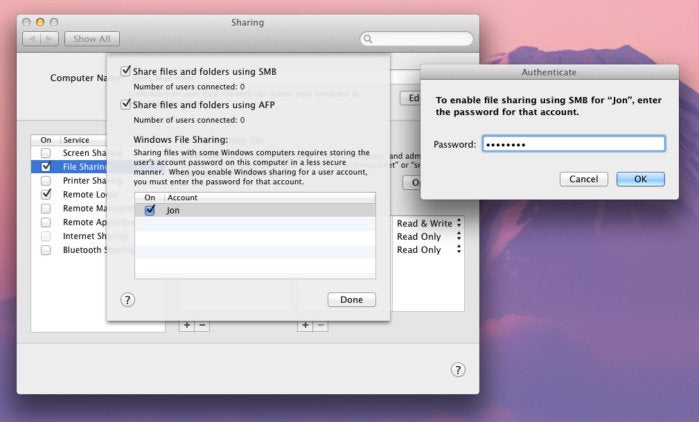Click the remove shared folder minus button
Image resolution: width=699 pixels, height=422 pixels.
click(202, 325)
